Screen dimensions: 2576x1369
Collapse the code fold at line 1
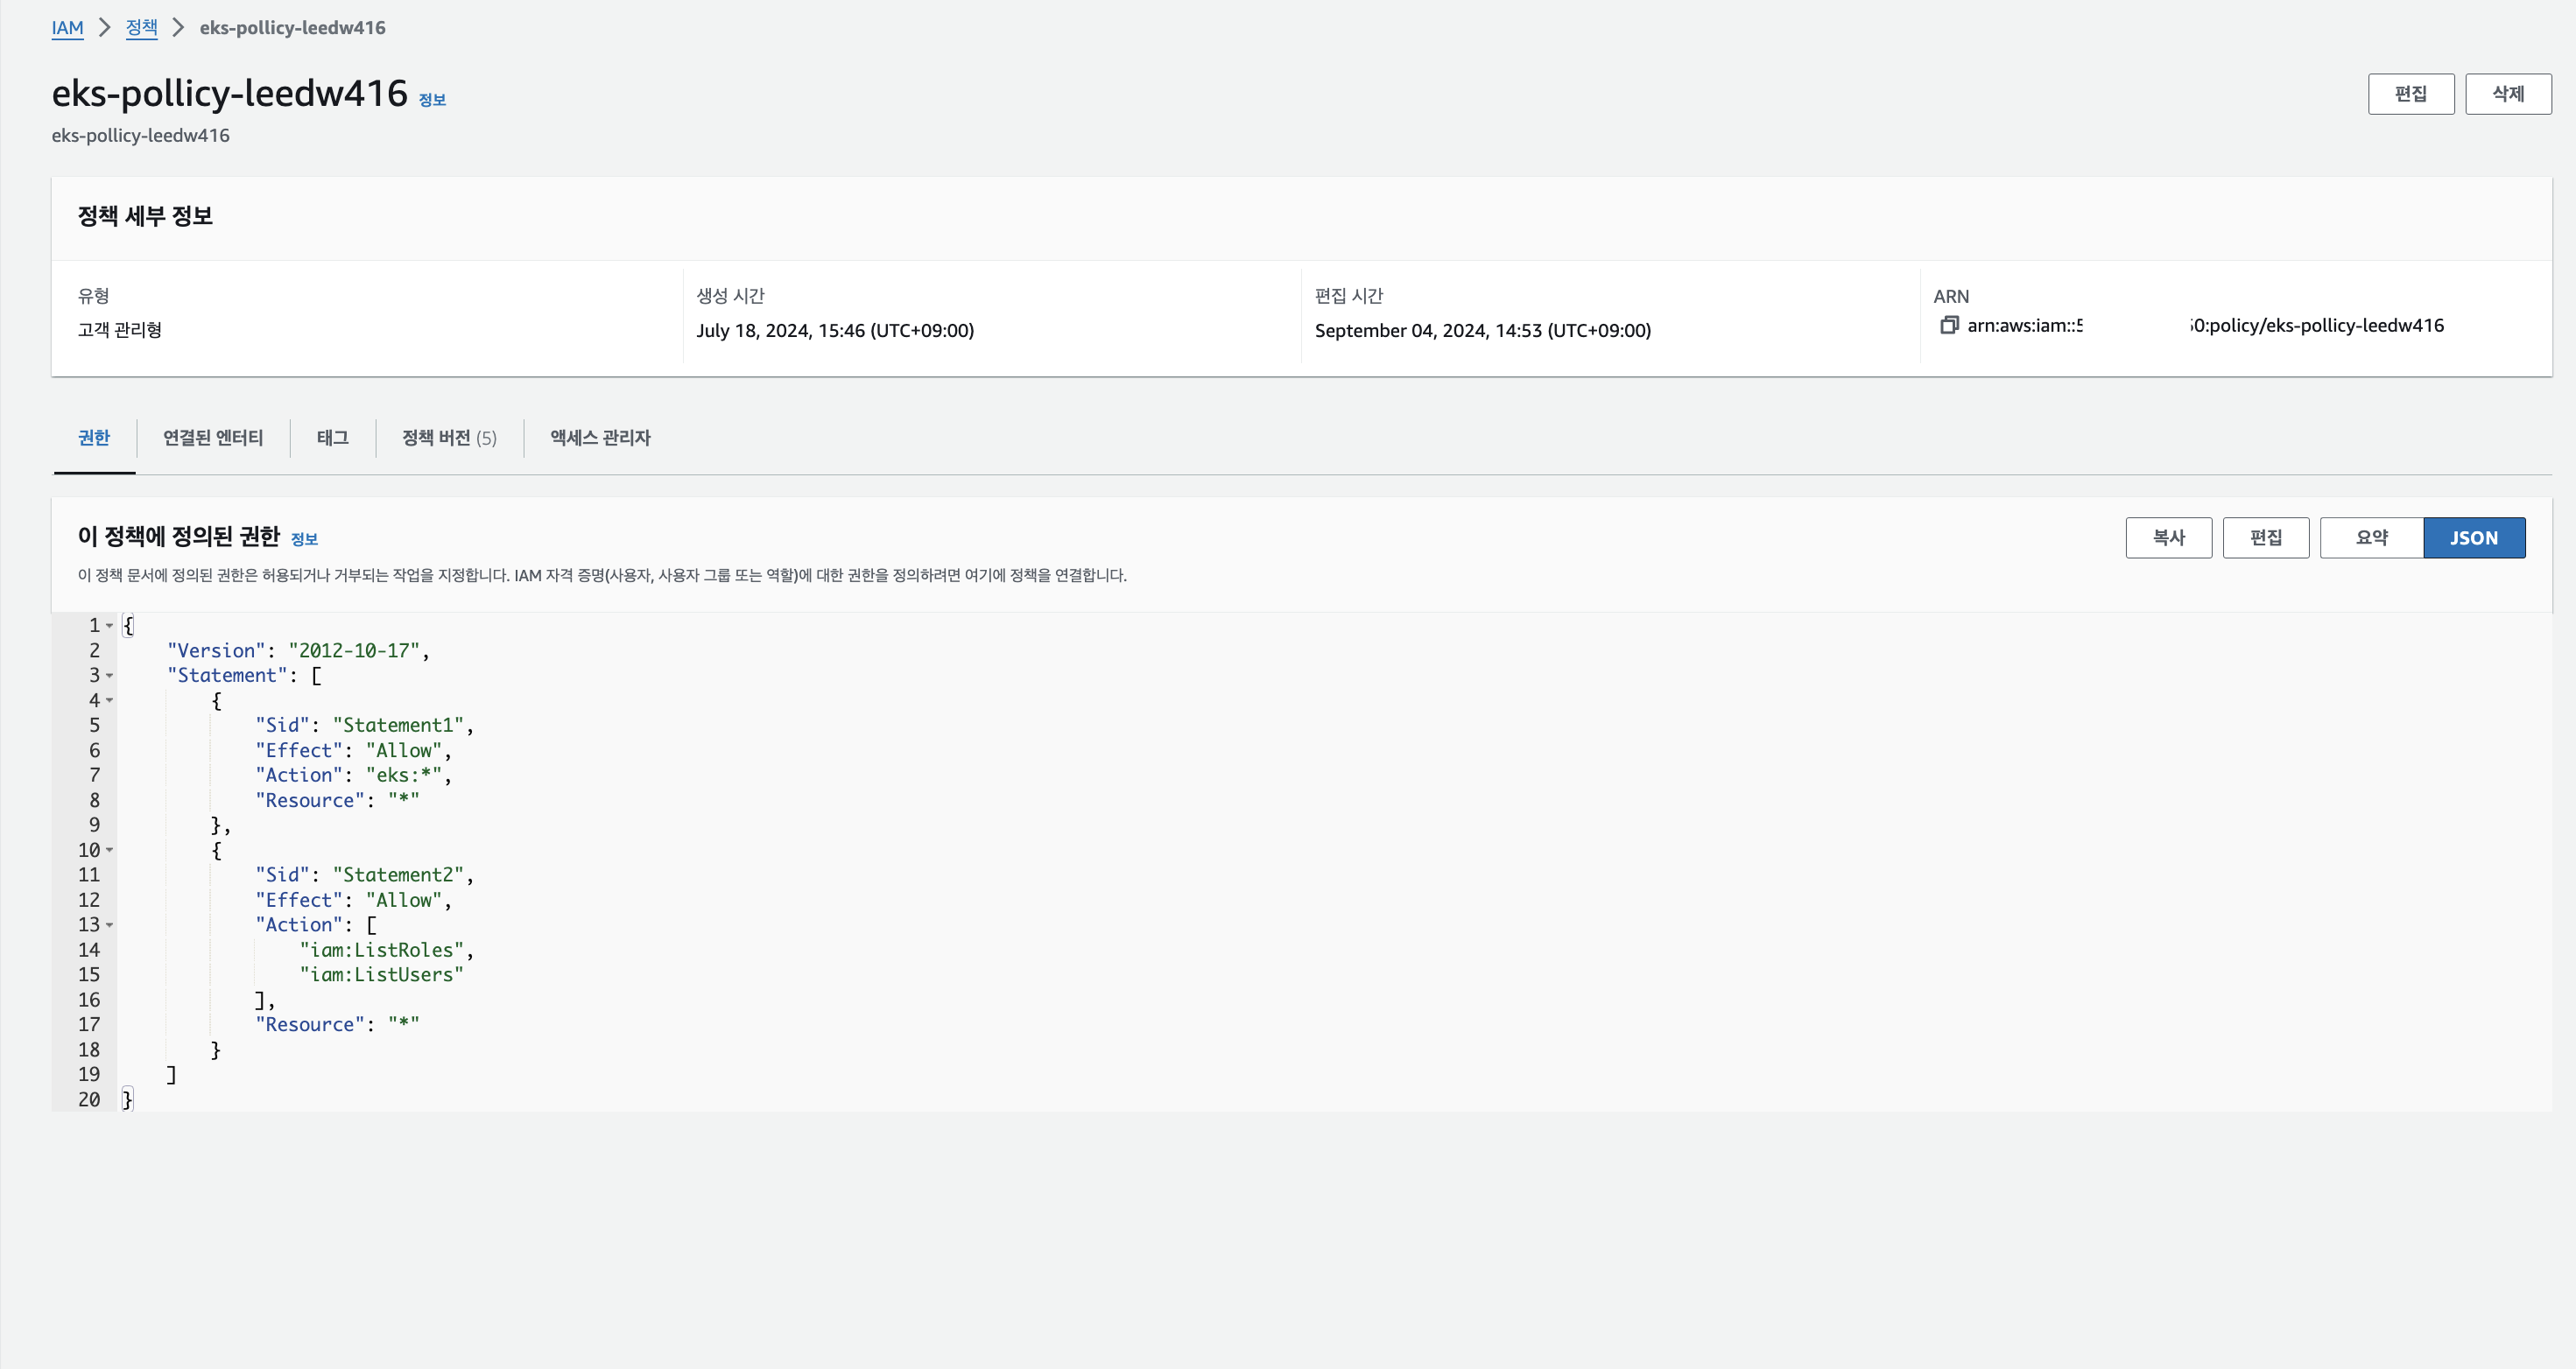pos(109,626)
